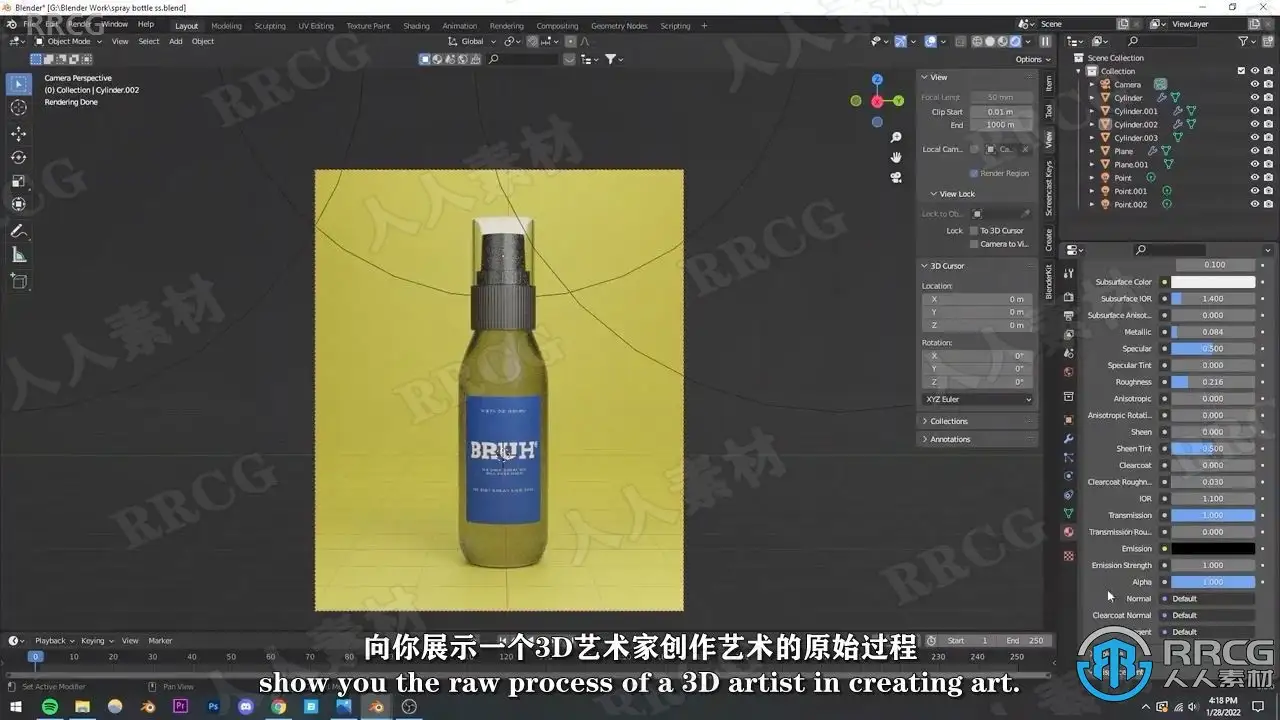Click the Subsurface Color swatch
This screenshot has height=720, width=1280.
point(1213,282)
